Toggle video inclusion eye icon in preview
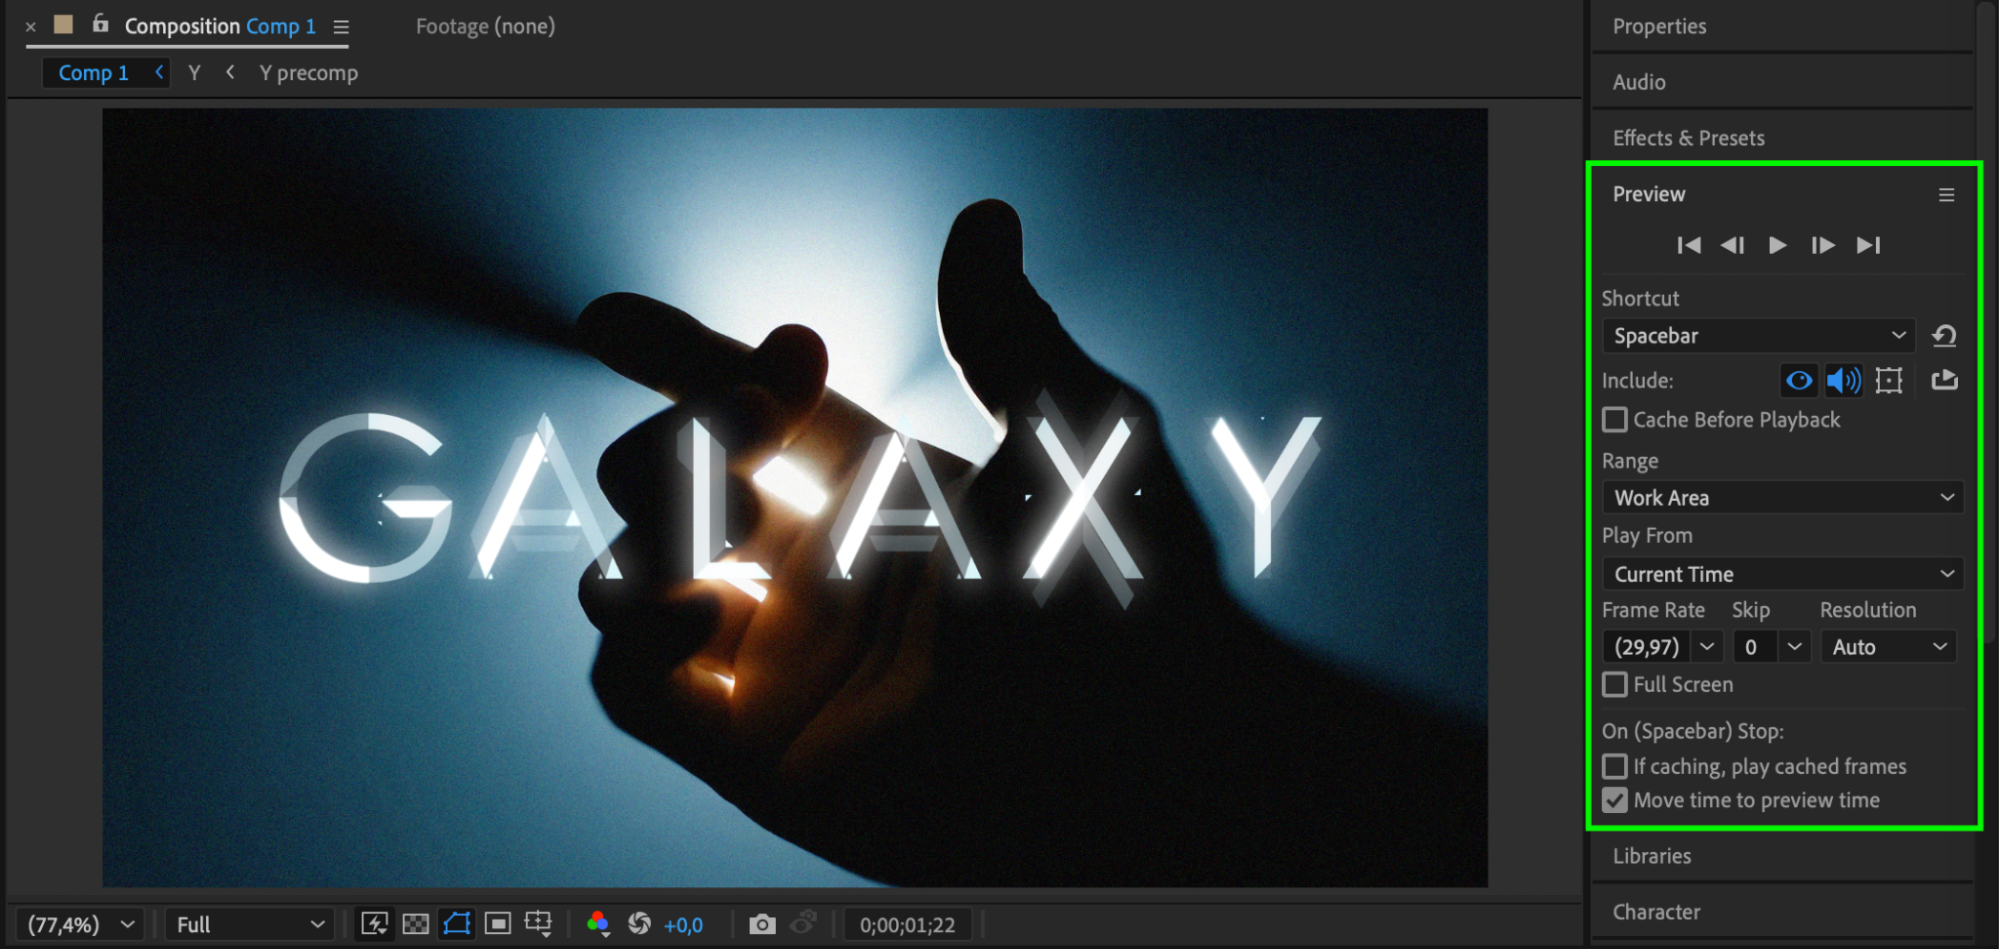1999x949 pixels. (x=1798, y=380)
